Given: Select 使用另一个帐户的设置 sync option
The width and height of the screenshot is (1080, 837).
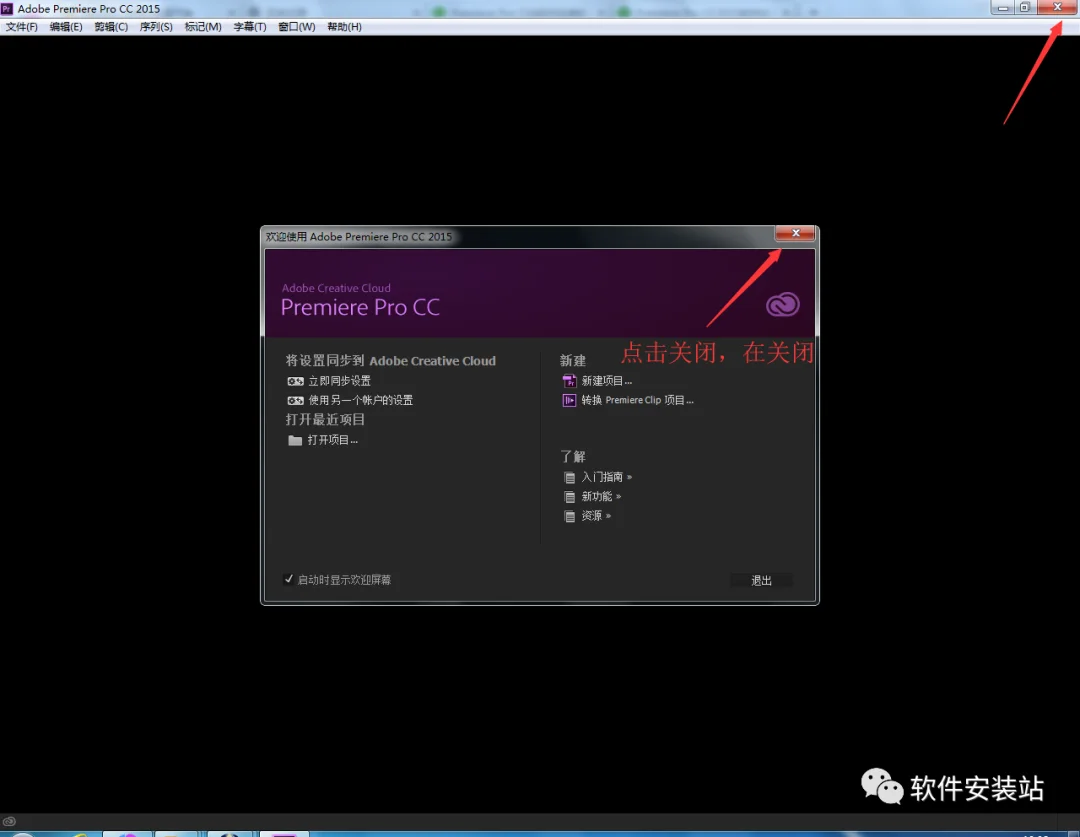Looking at the screenshot, I should [350, 400].
